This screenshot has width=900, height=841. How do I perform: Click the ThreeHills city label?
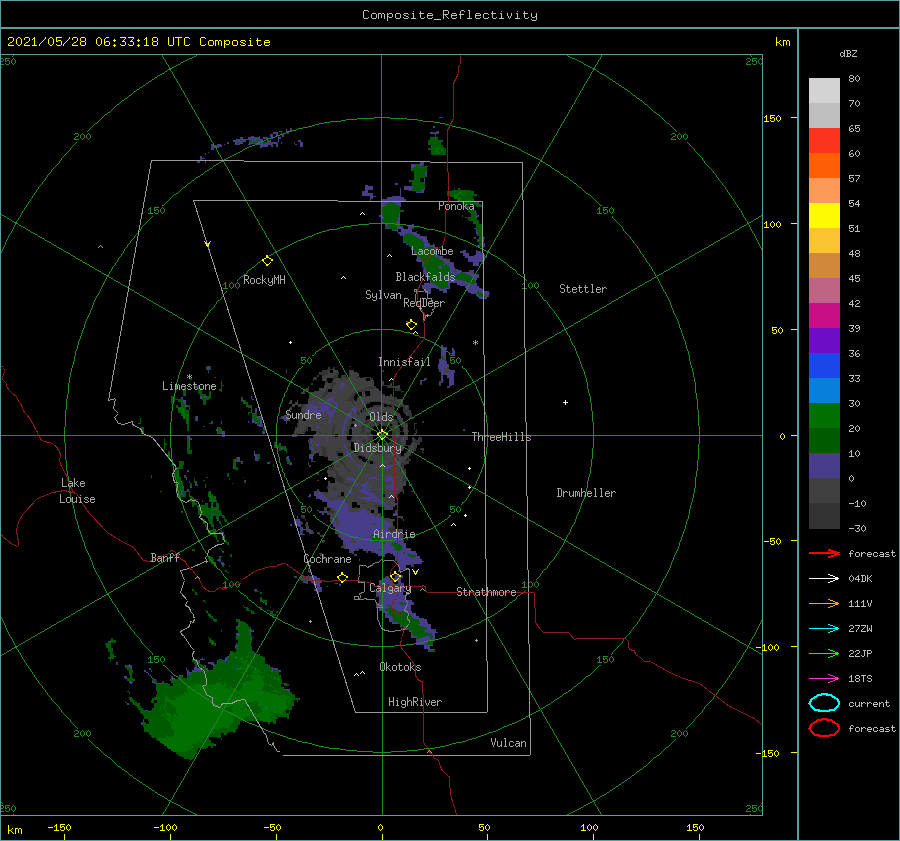pyautogui.click(x=501, y=437)
